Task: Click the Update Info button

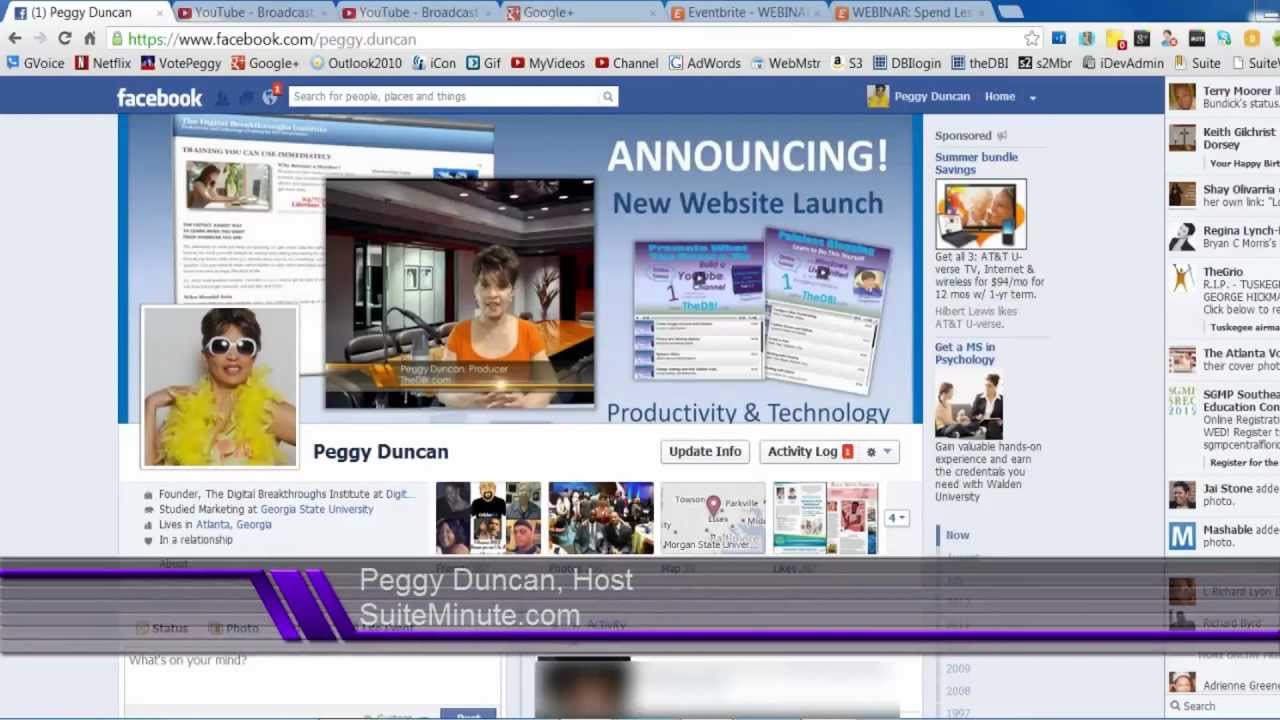Action: pos(705,452)
